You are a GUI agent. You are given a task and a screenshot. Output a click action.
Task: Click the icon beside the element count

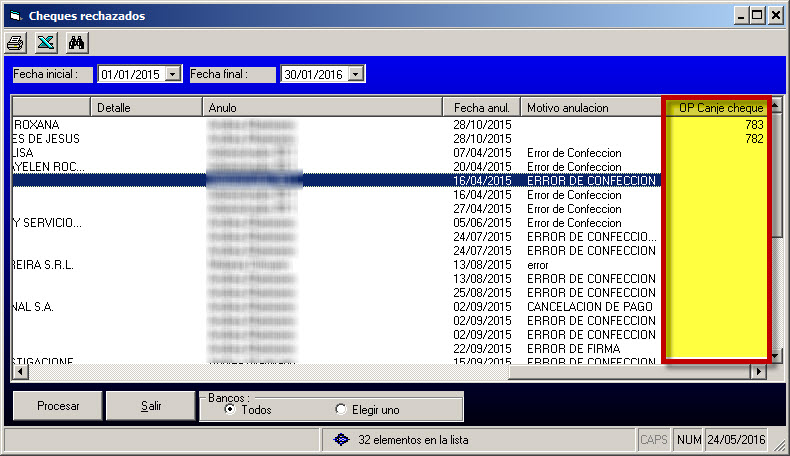340,440
